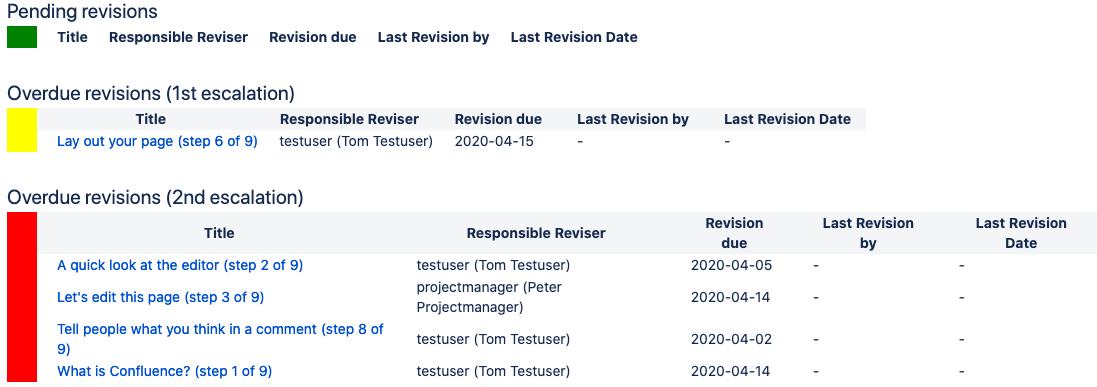Click Last Revision Date header in 1st escalation table
The height and width of the screenshot is (387, 1097).
(788, 119)
